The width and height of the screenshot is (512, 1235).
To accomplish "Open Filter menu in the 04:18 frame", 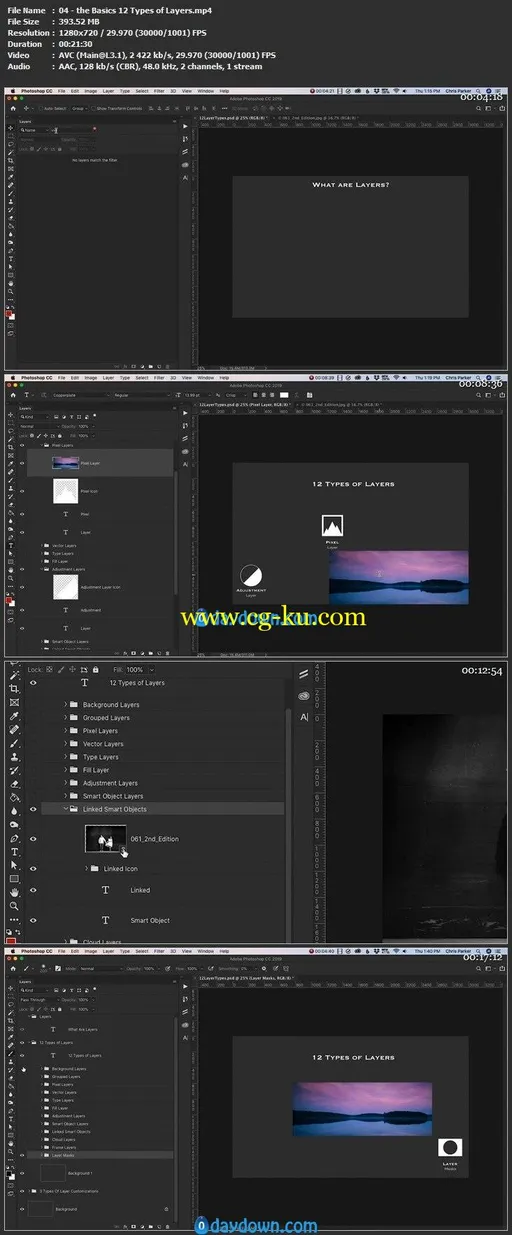I will (x=159, y=89).
